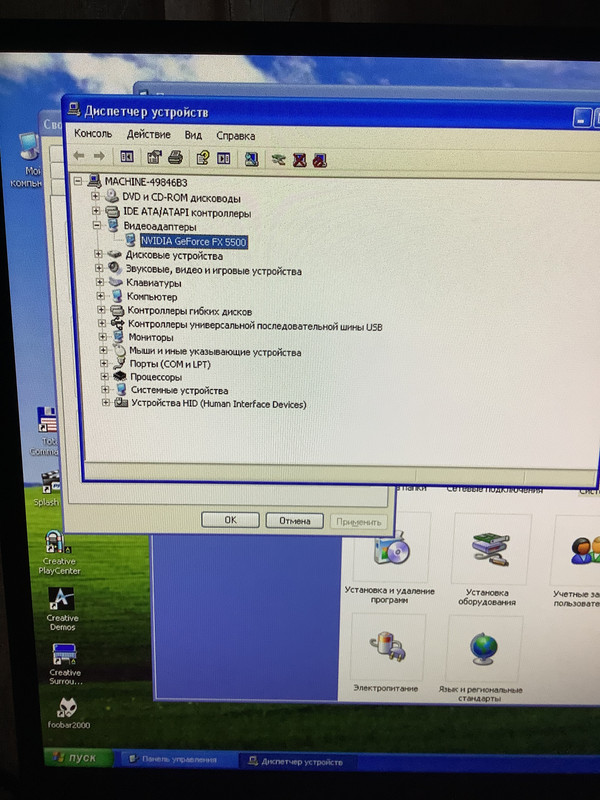Open Creative Surround desktop shortcut
The image size is (600, 800).
coord(65,664)
